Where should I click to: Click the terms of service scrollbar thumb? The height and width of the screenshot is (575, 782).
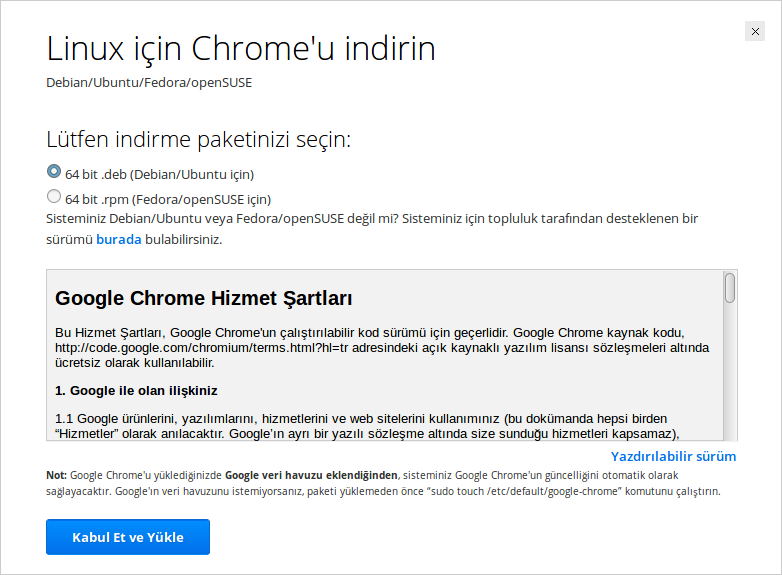click(730, 288)
